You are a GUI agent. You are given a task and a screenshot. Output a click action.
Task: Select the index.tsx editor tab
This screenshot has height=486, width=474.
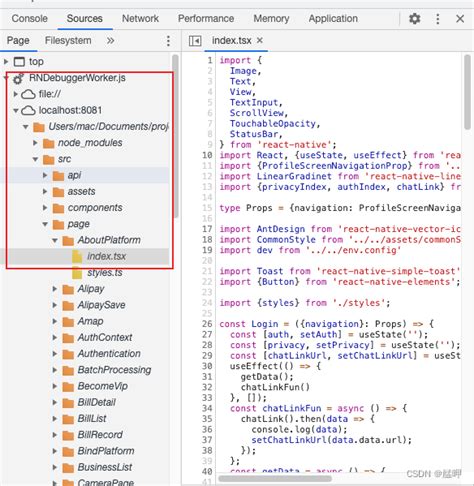[x=231, y=41]
